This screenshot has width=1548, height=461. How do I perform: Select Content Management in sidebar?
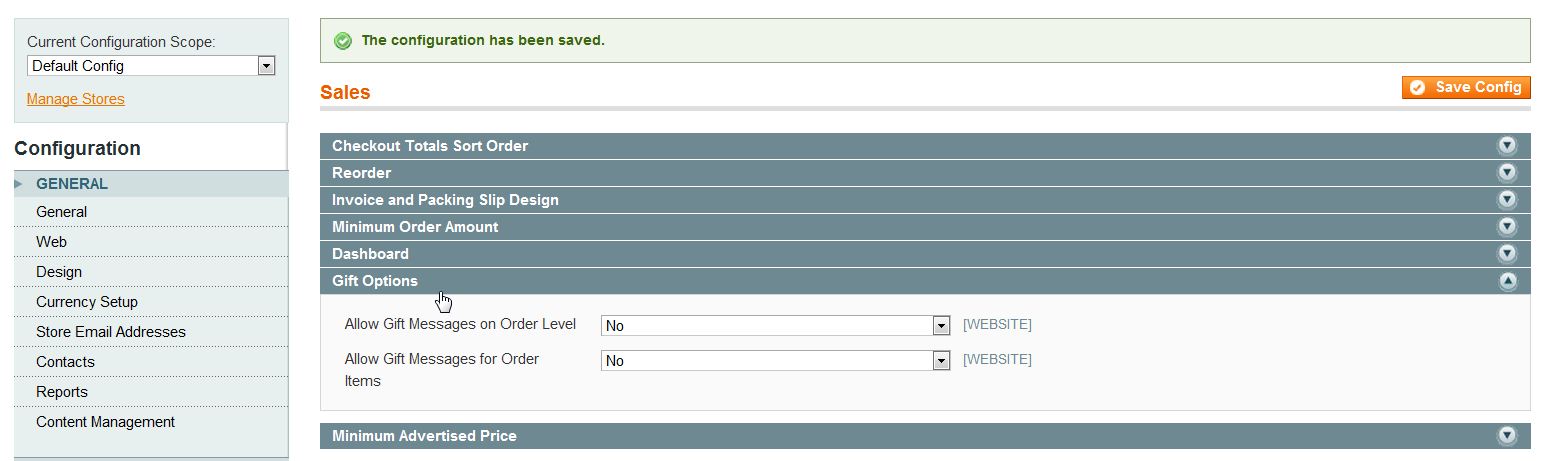point(105,422)
